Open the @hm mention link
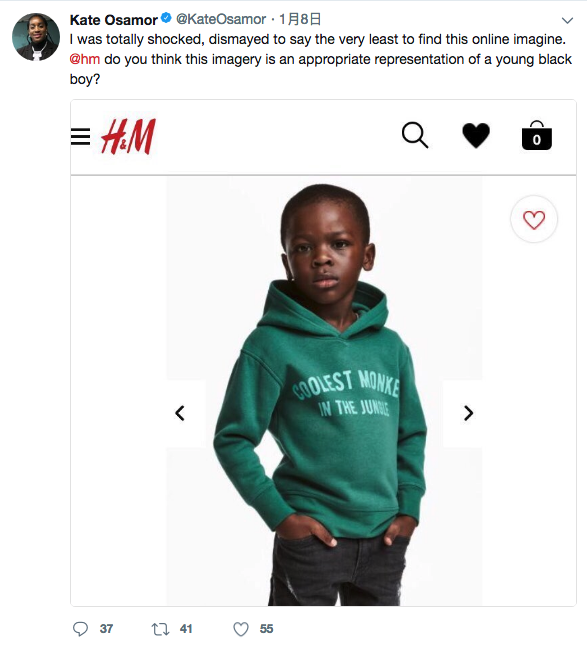Image resolution: width=587 pixels, height=647 pixels. click(x=85, y=59)
